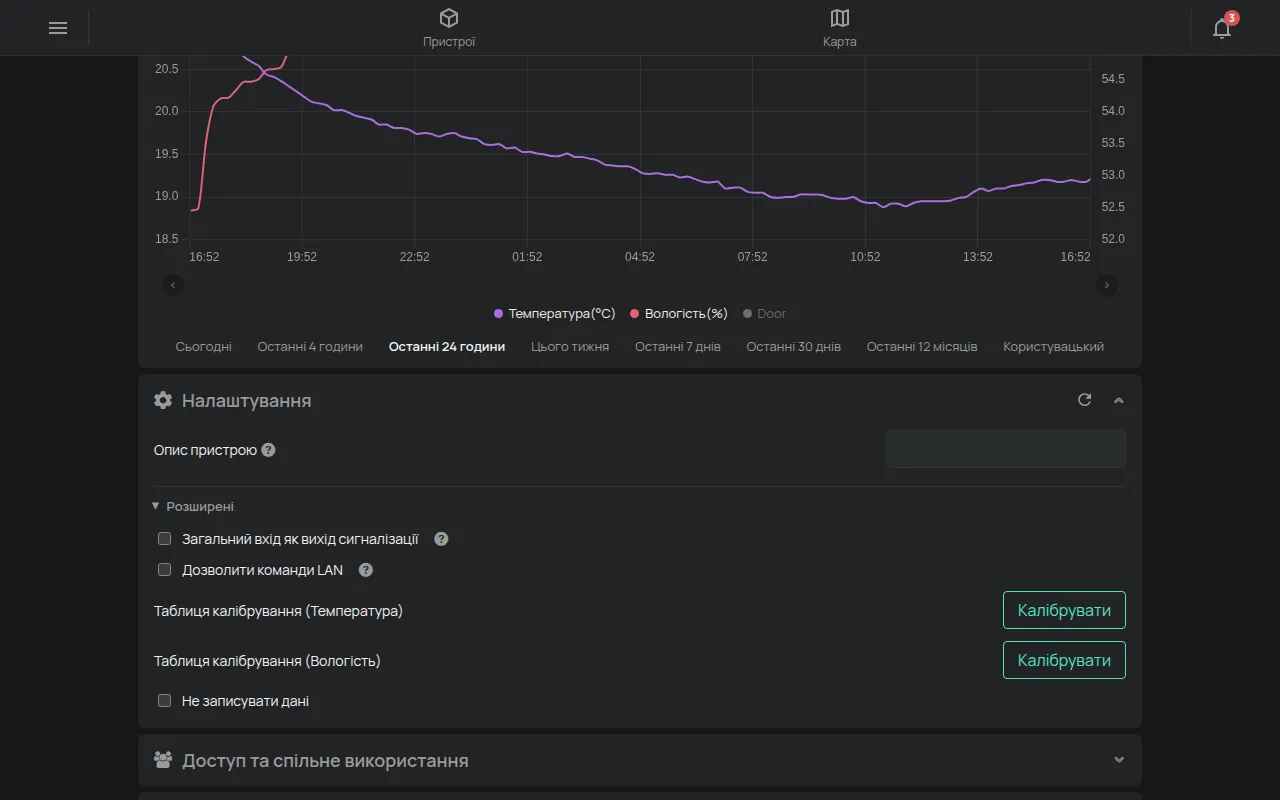Click Калібрувати for the temperature calibration table
The image size is (1280, 800).
(x=1064, y=610)
